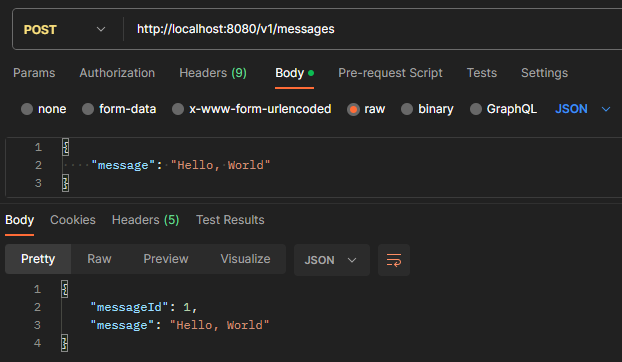
Task: Select the request Body tab
Action: [x=294, y=73]
